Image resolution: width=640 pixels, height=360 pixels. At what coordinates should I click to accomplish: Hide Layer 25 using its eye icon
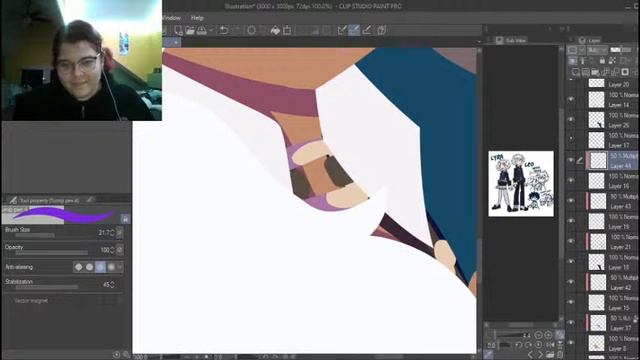[571, 120]
